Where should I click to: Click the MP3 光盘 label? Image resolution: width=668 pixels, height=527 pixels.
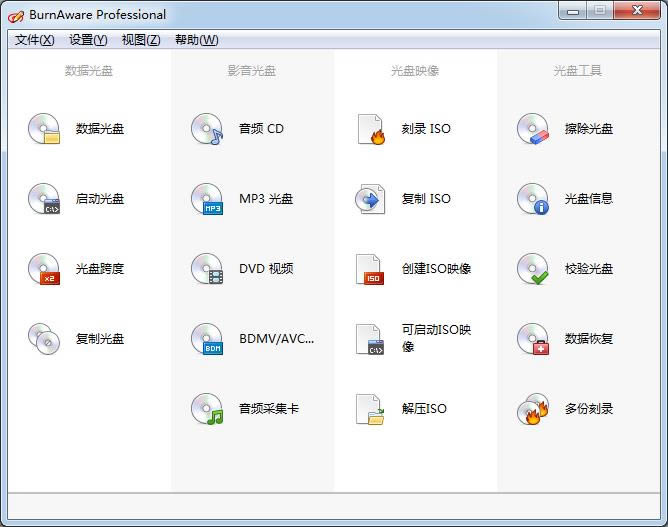click(x=266, y=199)
